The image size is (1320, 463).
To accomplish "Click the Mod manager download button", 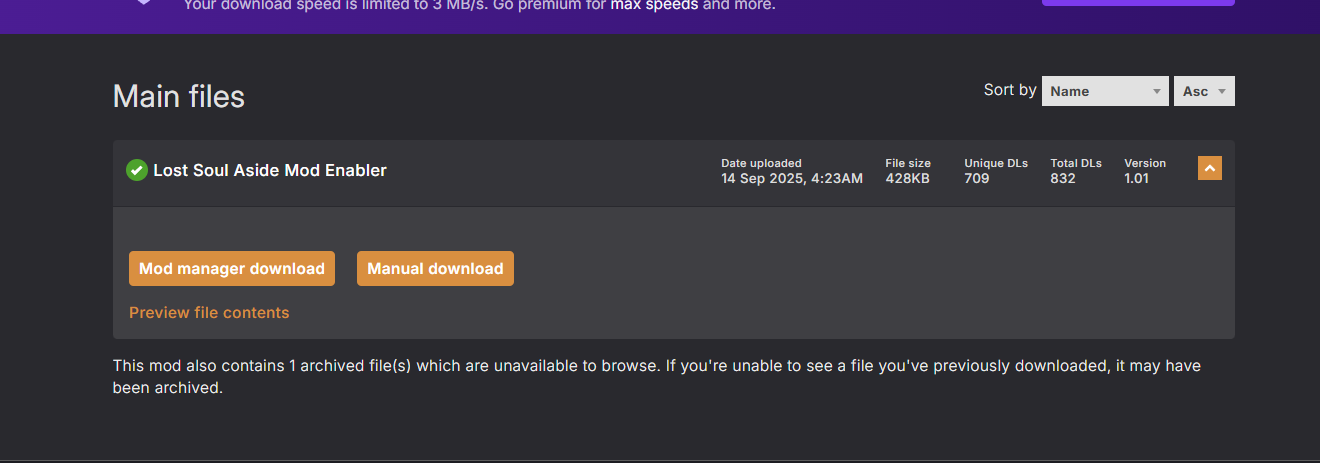I will (232, 268).
